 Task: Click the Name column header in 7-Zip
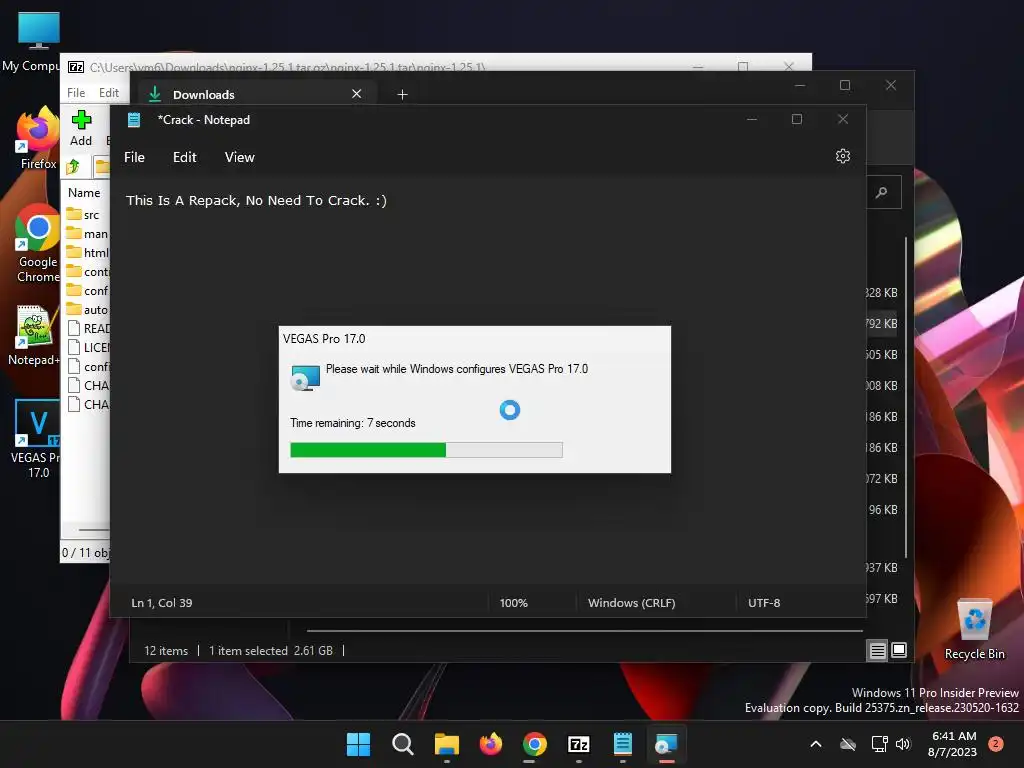click(84, 193)
